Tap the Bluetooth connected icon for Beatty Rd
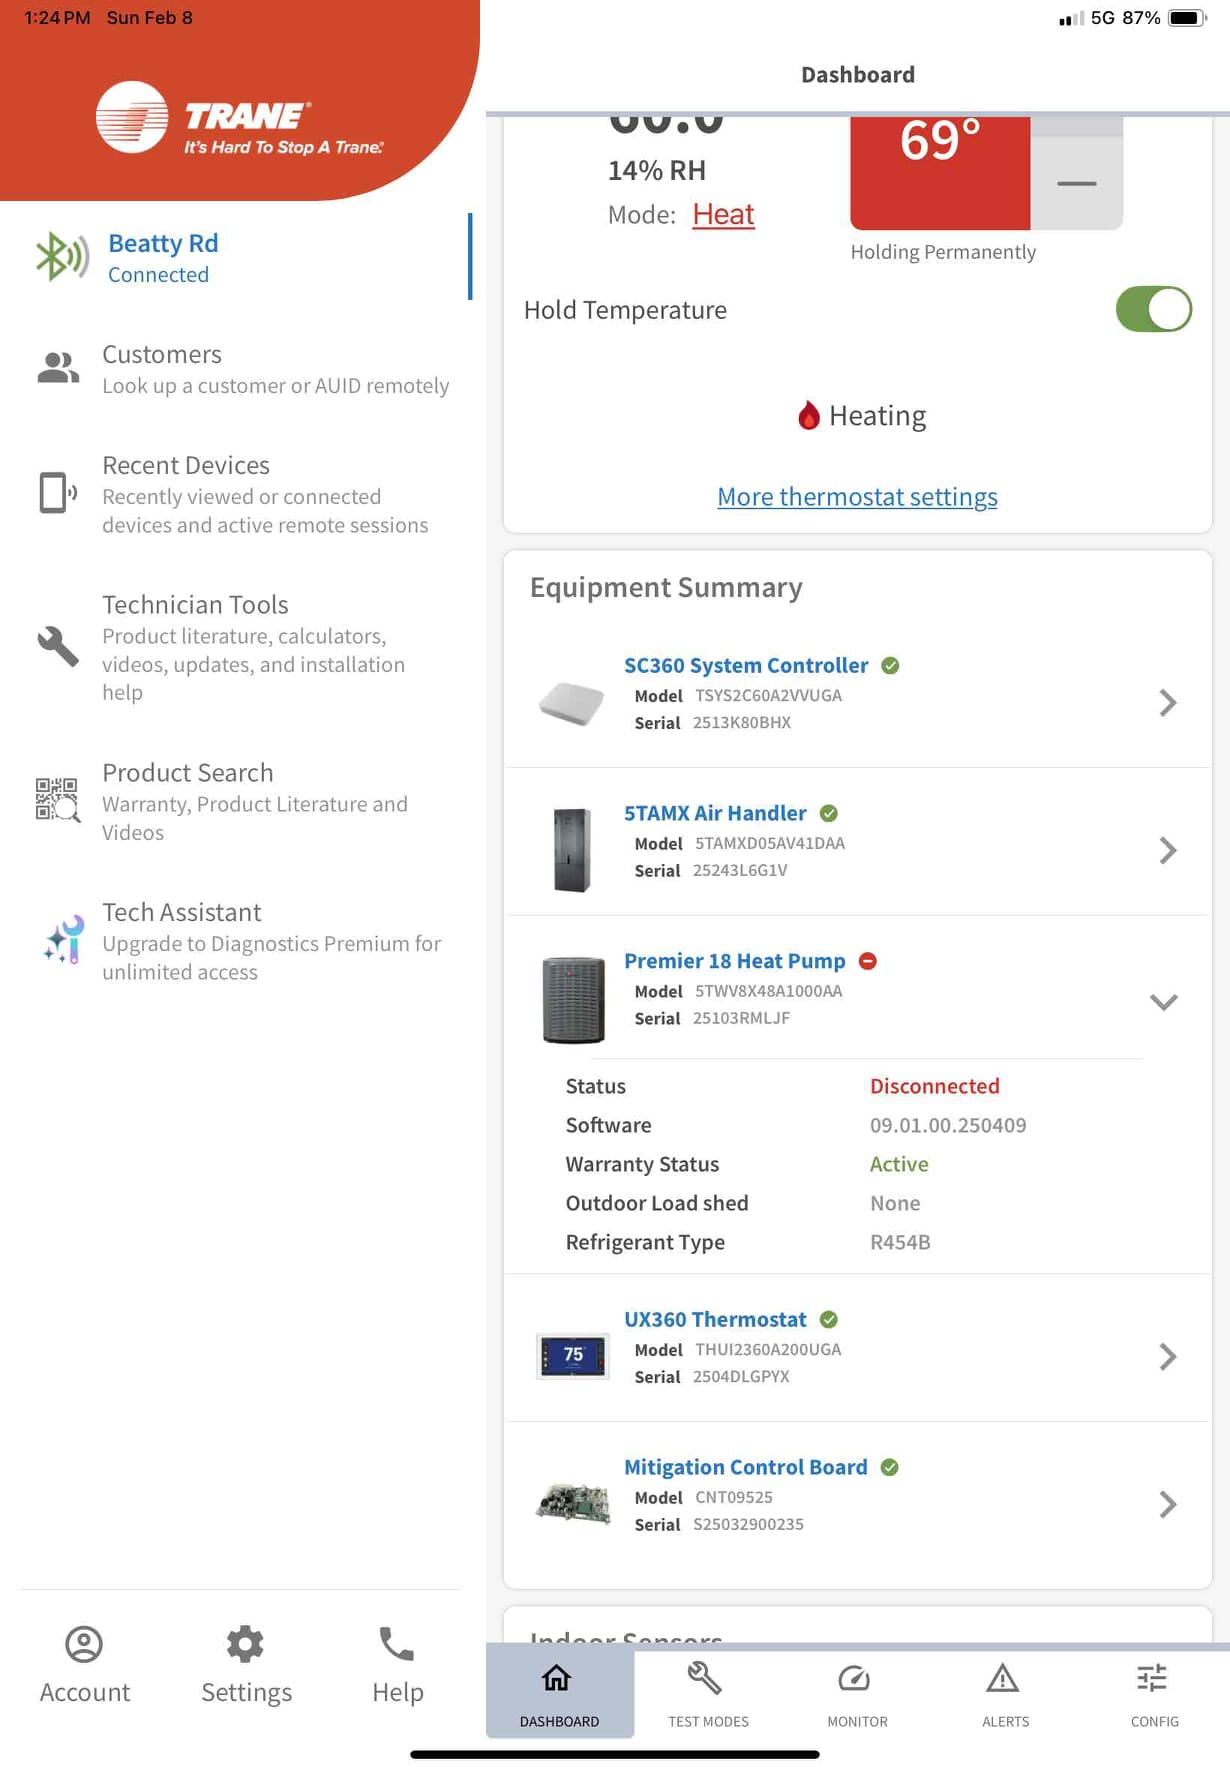 [x=62, y=257]
